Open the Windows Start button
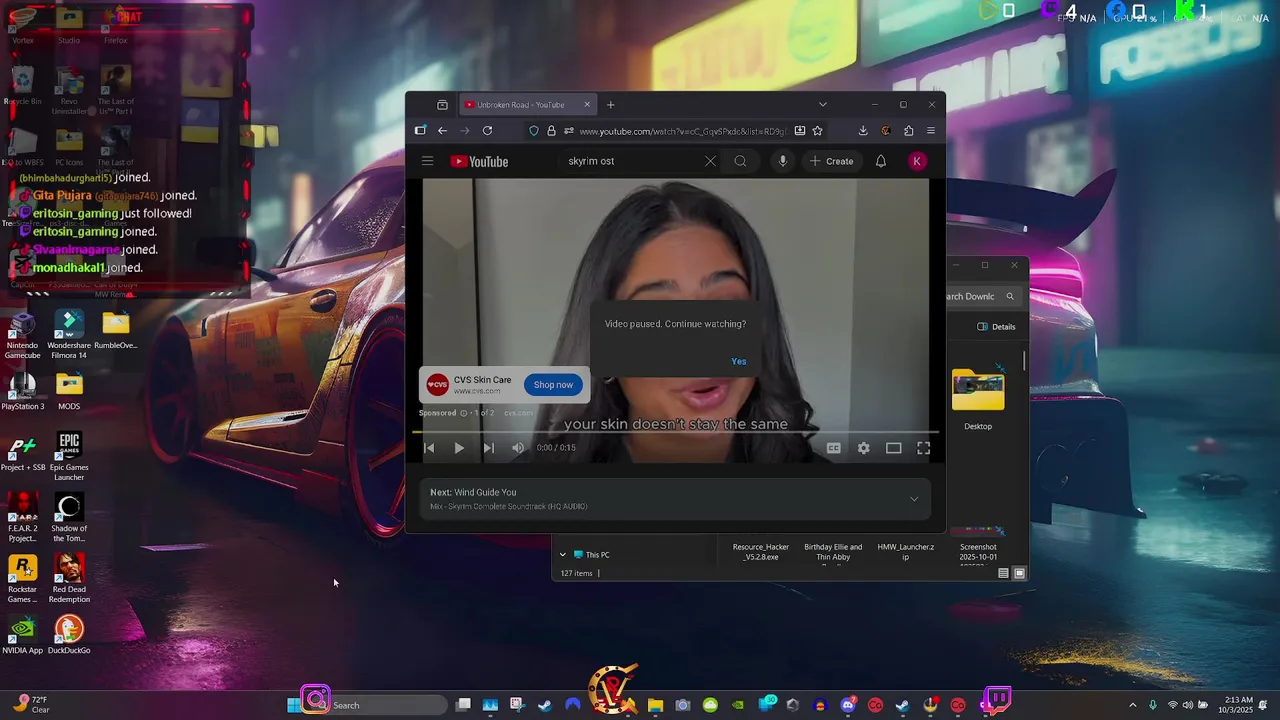The width and height of the screenshot is (1280, 720). [x=294, y=705]
